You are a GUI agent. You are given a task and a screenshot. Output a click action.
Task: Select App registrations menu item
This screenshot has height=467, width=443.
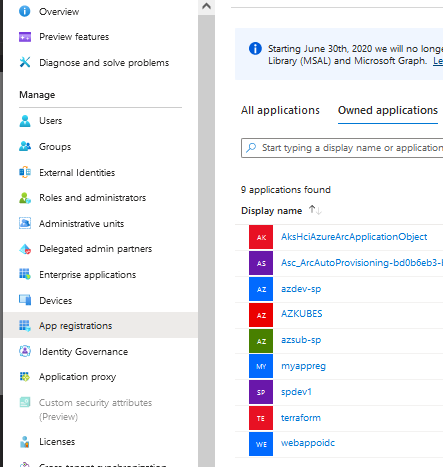point(100,325)
